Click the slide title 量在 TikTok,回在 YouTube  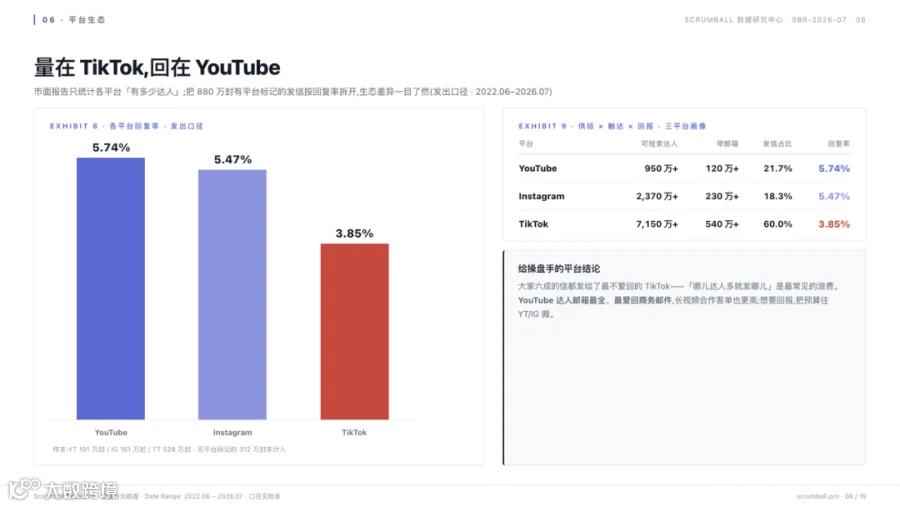[157, 68]
